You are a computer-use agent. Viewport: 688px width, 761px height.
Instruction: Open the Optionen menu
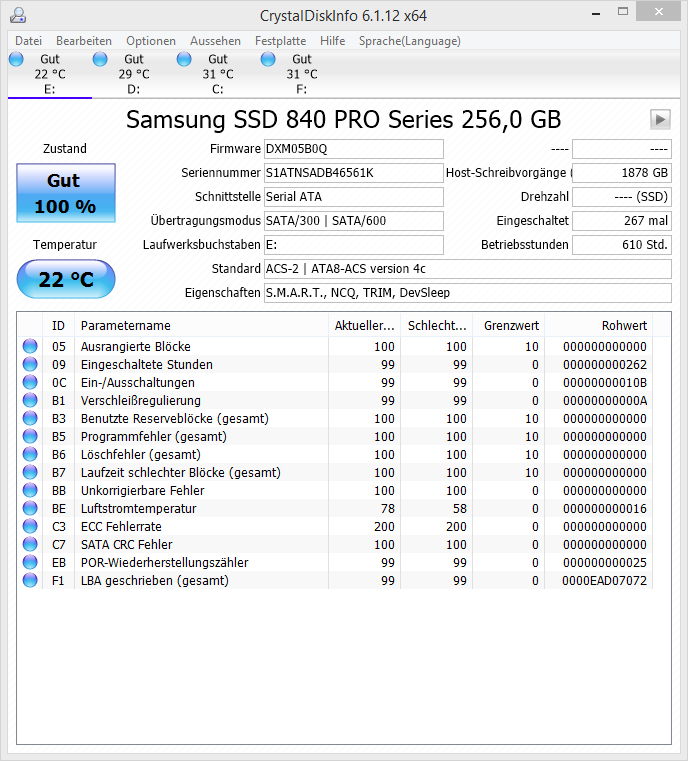[x=151, y=41]
